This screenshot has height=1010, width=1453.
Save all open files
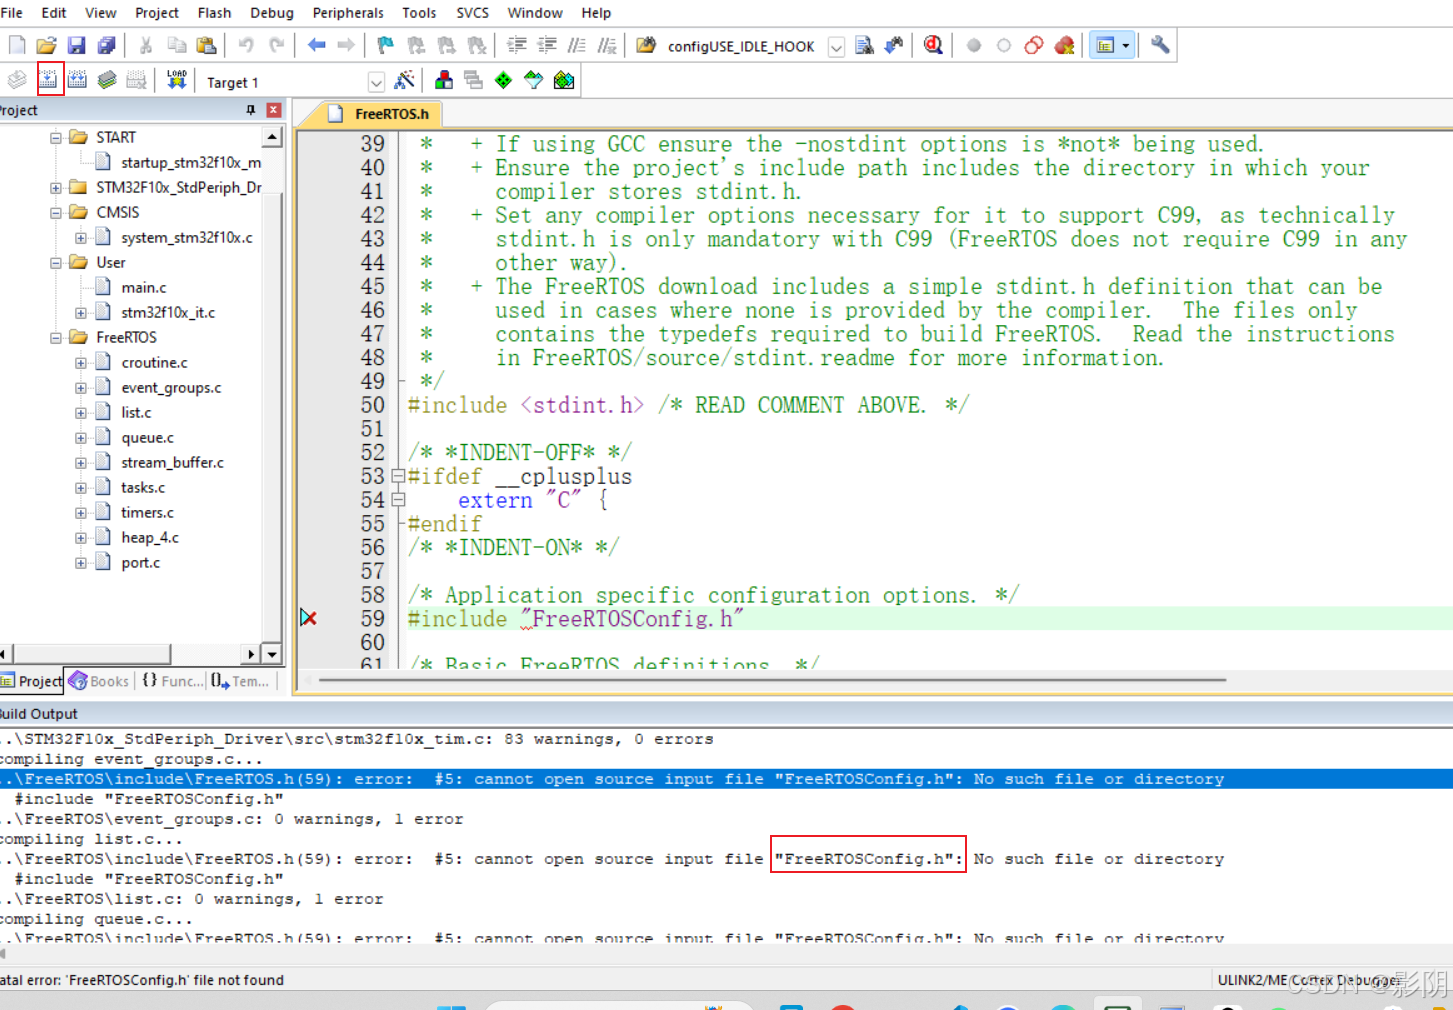(x=106, y=45)
